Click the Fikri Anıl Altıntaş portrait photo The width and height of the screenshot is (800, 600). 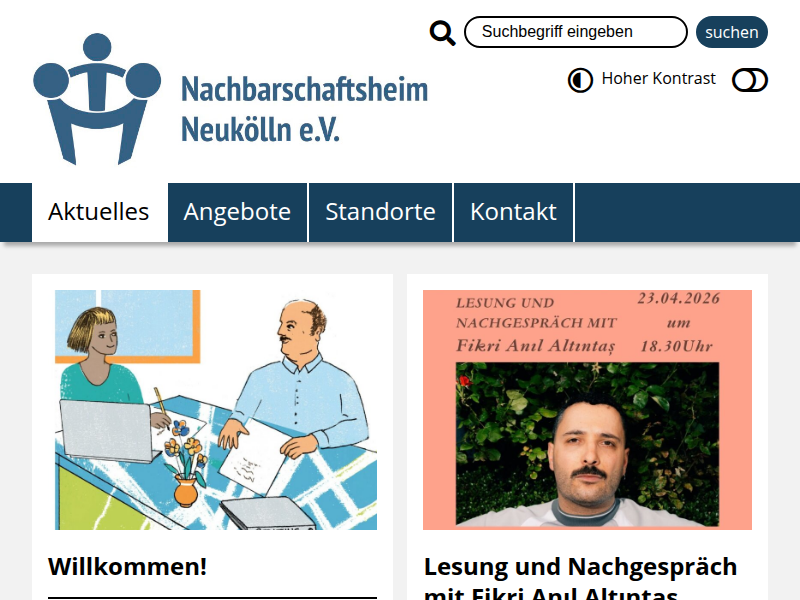(587, 444)
